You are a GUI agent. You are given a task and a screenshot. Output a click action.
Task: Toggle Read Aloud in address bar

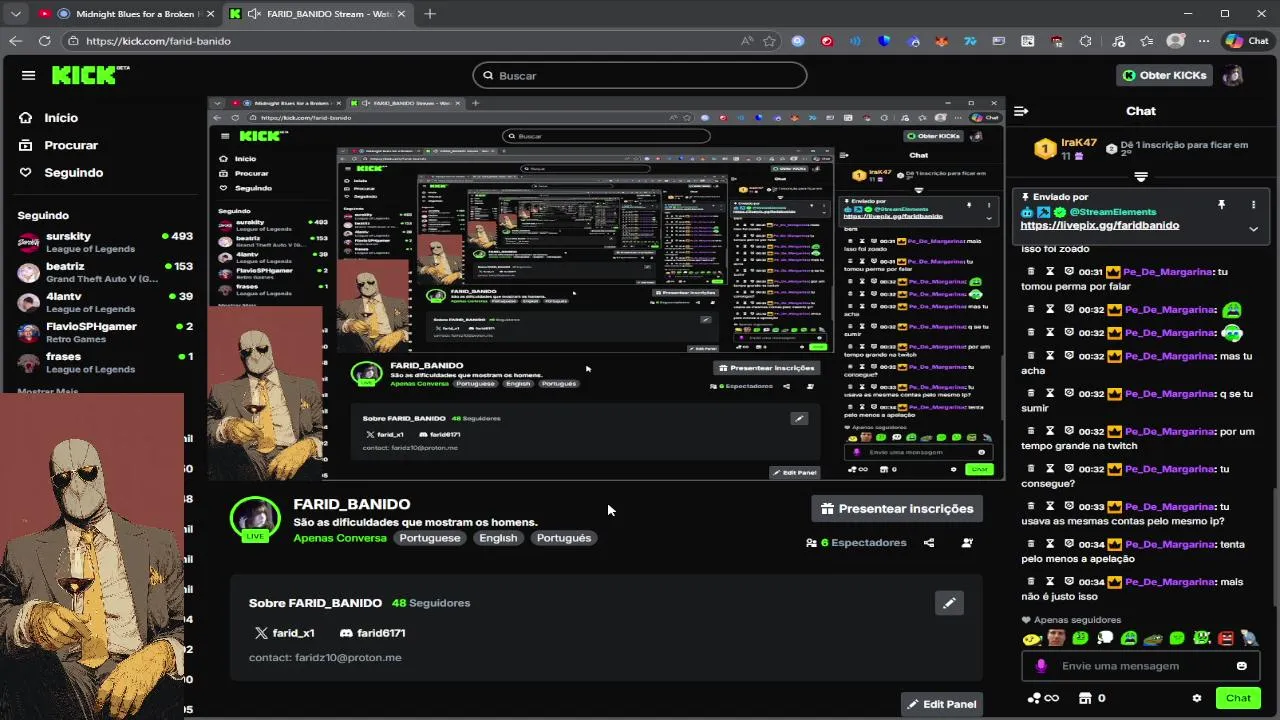[746, 41]
